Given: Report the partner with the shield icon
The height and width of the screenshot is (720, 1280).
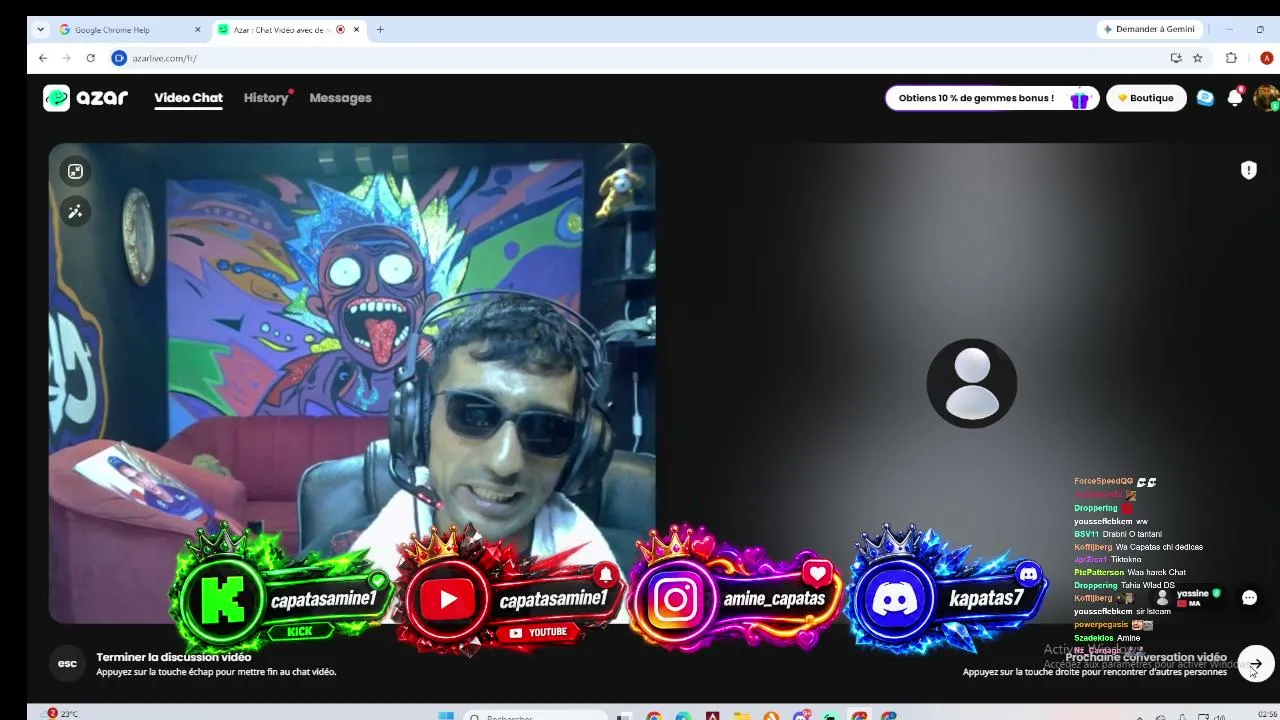Looking at the screenshot, I should [x=1248, y=170].
